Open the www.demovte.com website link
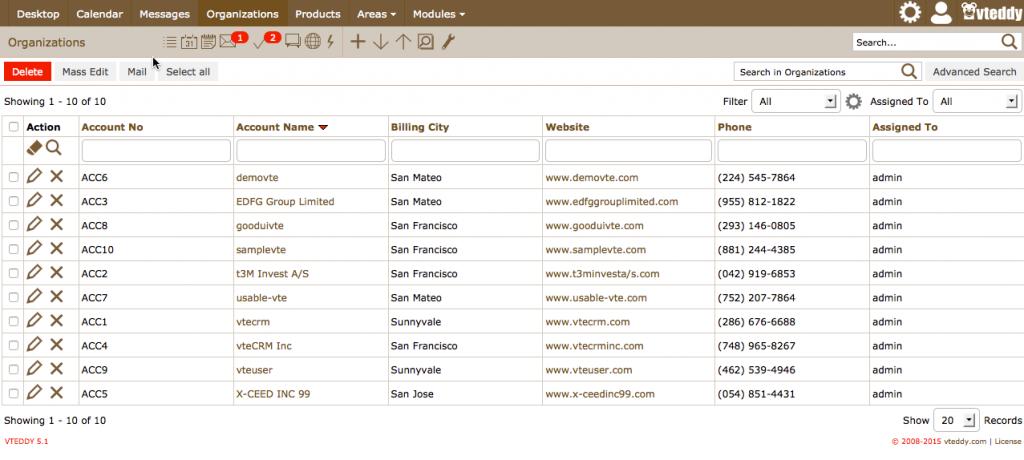This screenshot has height=460, width=1024. pyautogui.click(x=592, y=177)
